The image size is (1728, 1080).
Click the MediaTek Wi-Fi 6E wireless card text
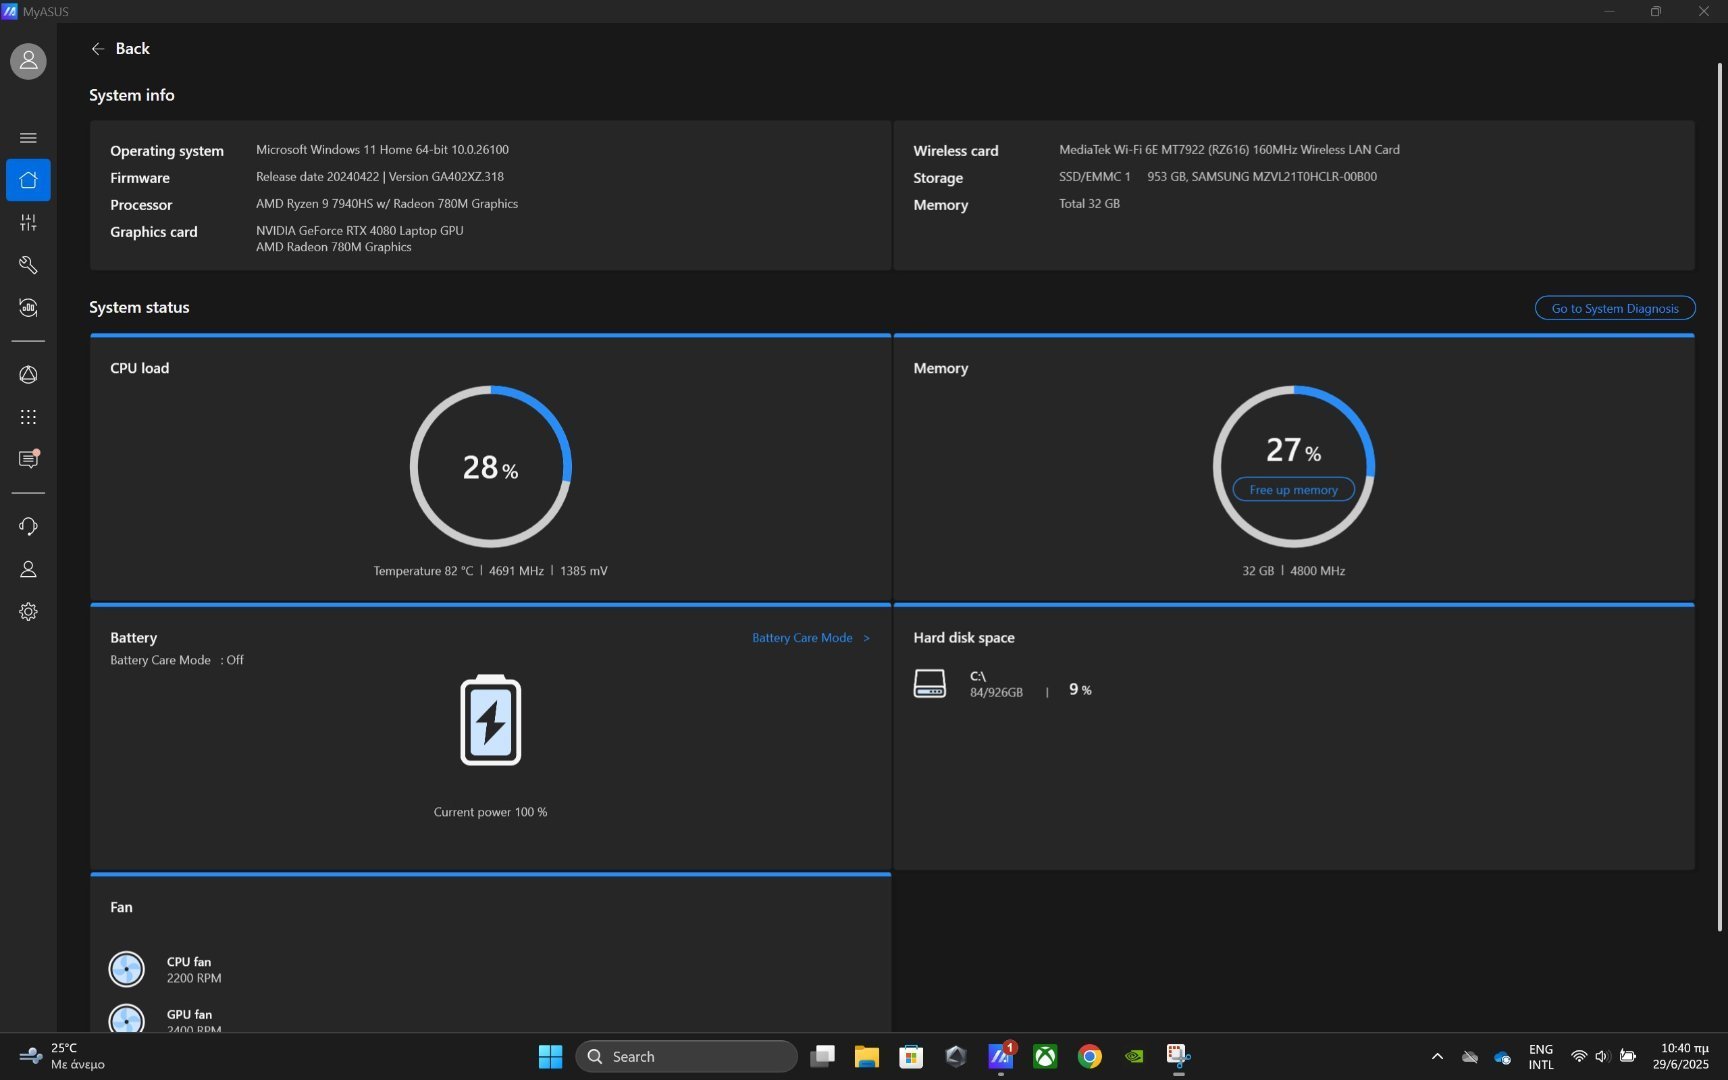[1229, 150]
